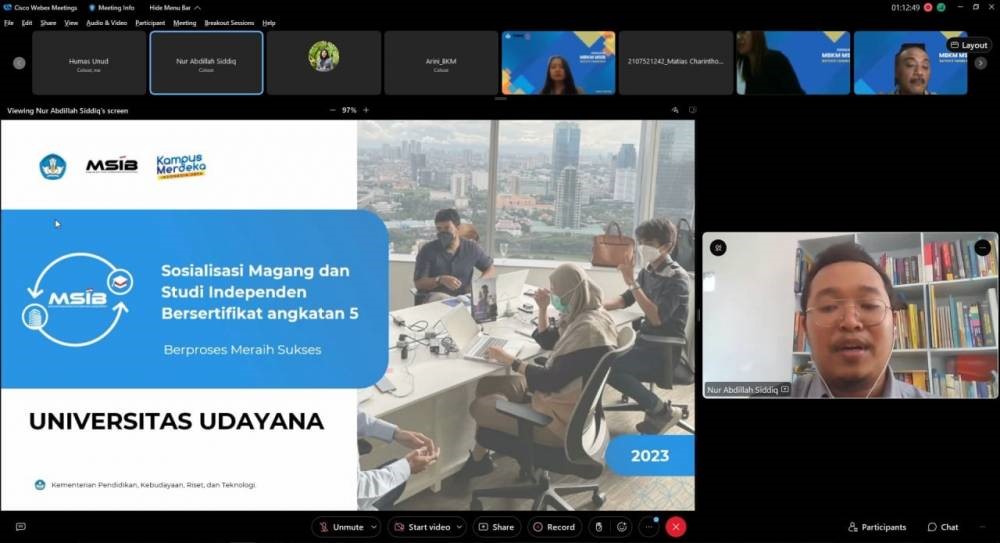The height and width of the screenshot is (543, 1000).
Task: Open the Audio & Video menu
Action: pos(107,23)
